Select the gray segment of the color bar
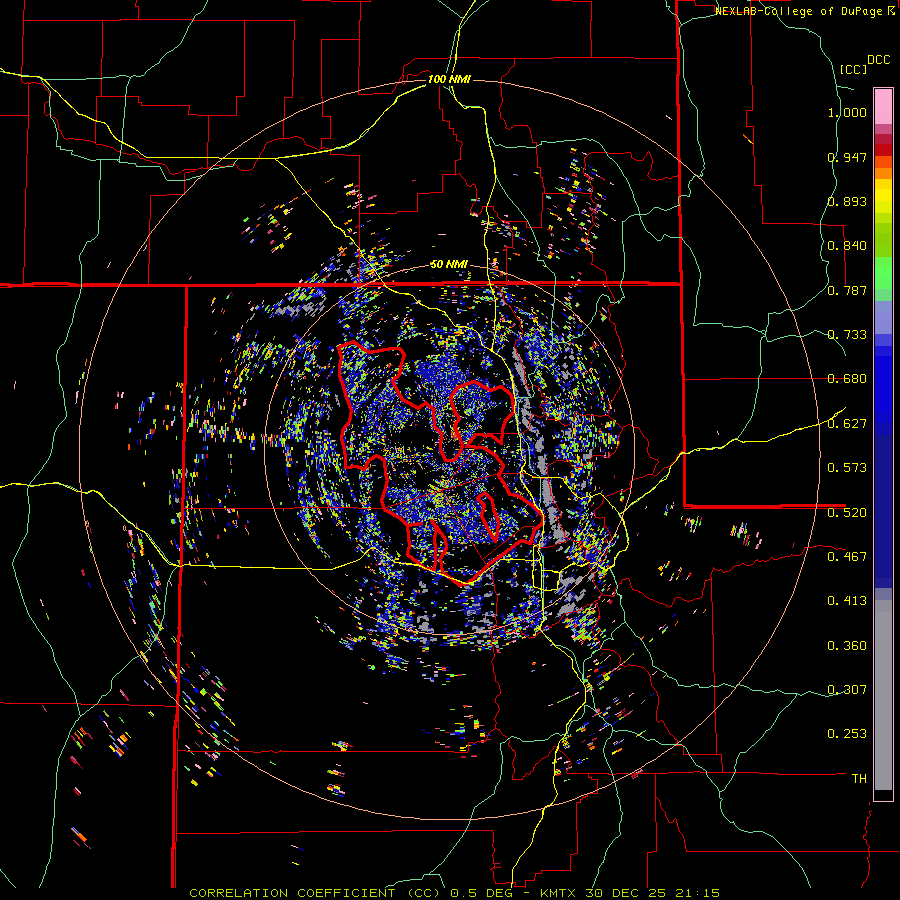Screen dimensions: 900x900 (x=883, y=700)
